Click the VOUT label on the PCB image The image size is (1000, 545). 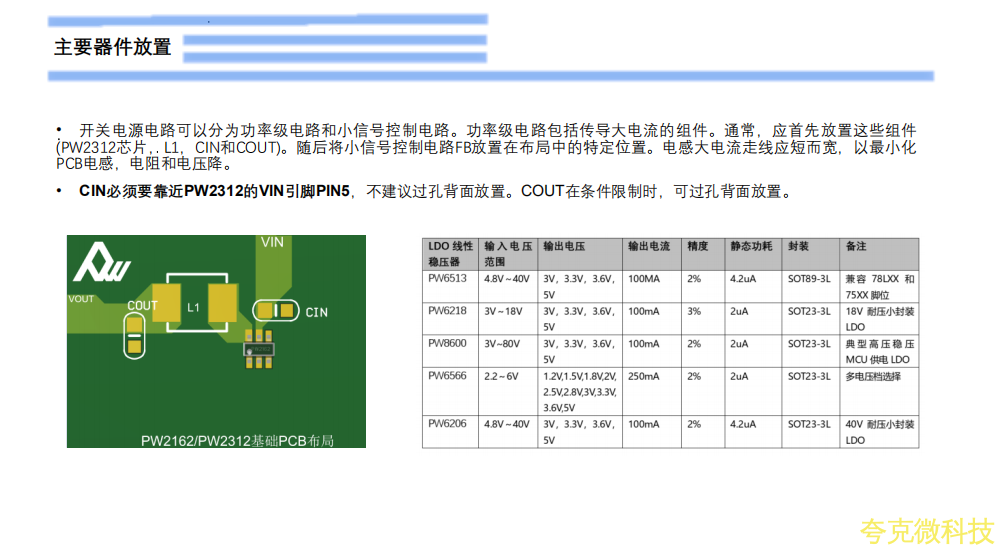81,298
